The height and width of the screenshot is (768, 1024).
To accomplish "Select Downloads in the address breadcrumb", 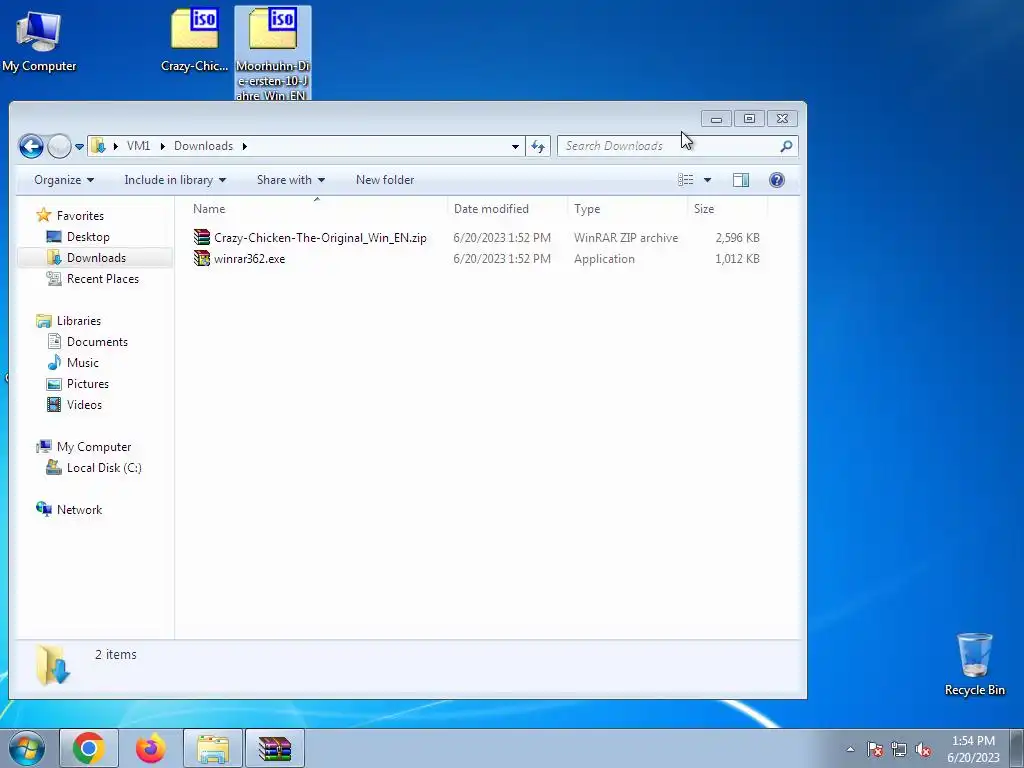I will pyautogui.click(x=203, y=146).
